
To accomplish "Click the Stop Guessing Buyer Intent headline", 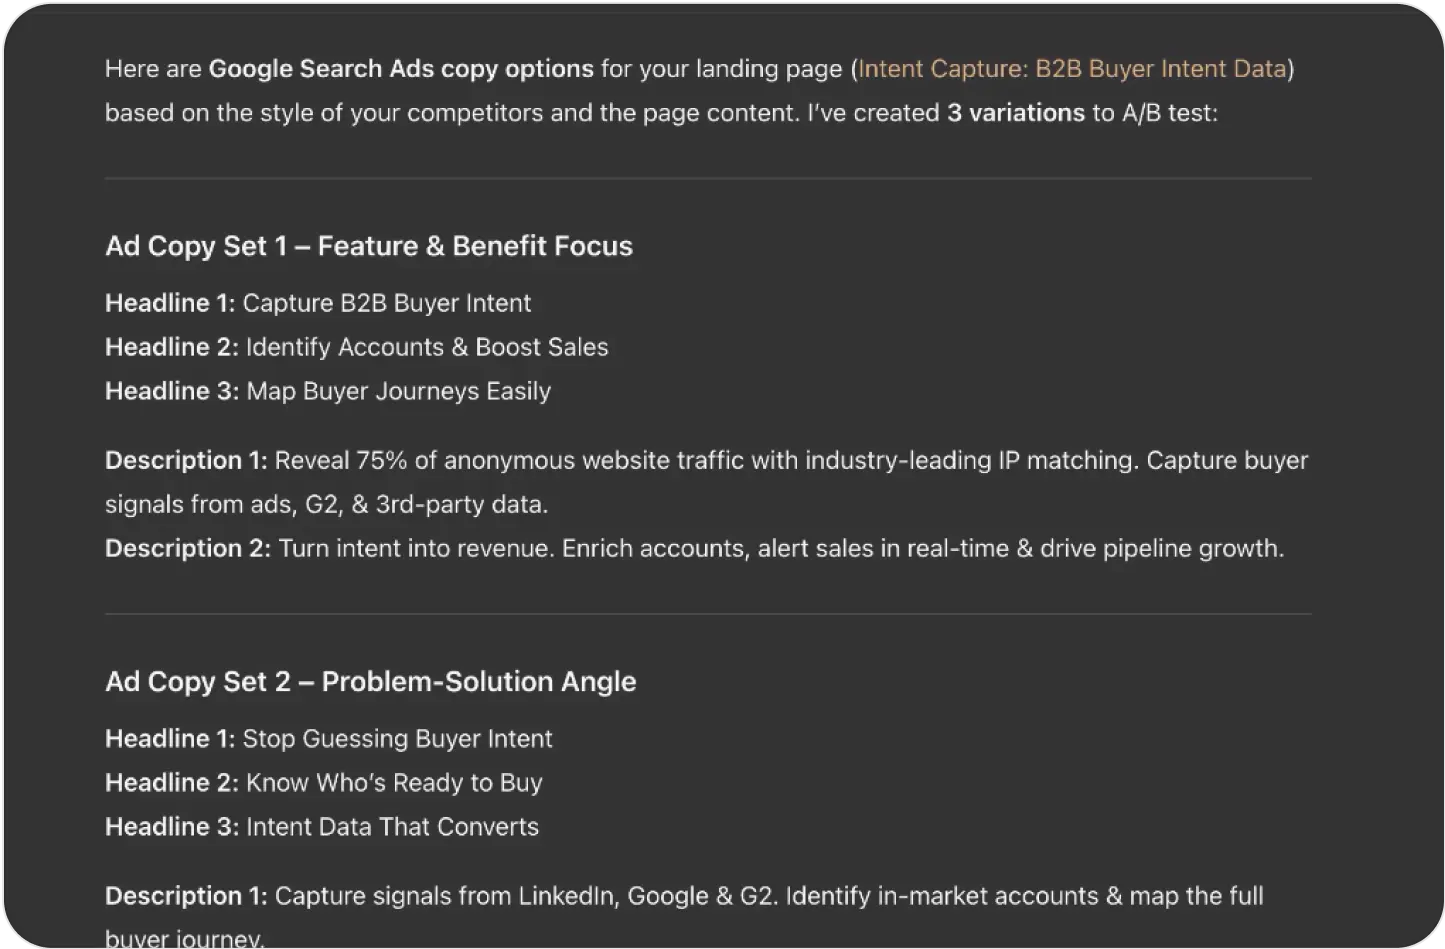I will 397,738.
